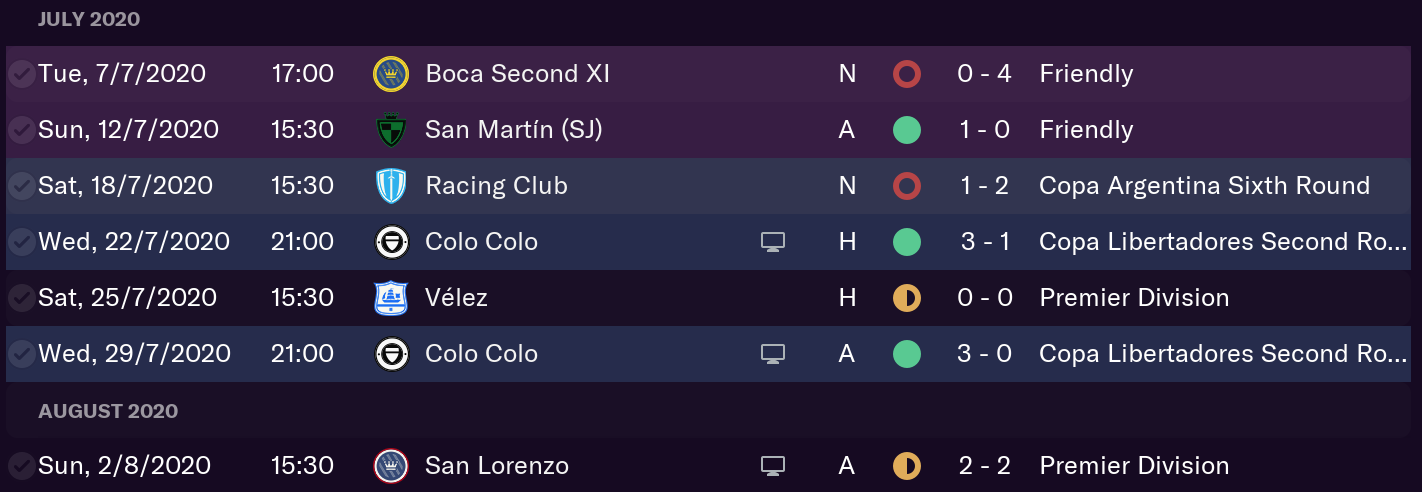Collapse the JULY 2020 month header
This screenshot has height=492, width=1422.
pos(89,20)
